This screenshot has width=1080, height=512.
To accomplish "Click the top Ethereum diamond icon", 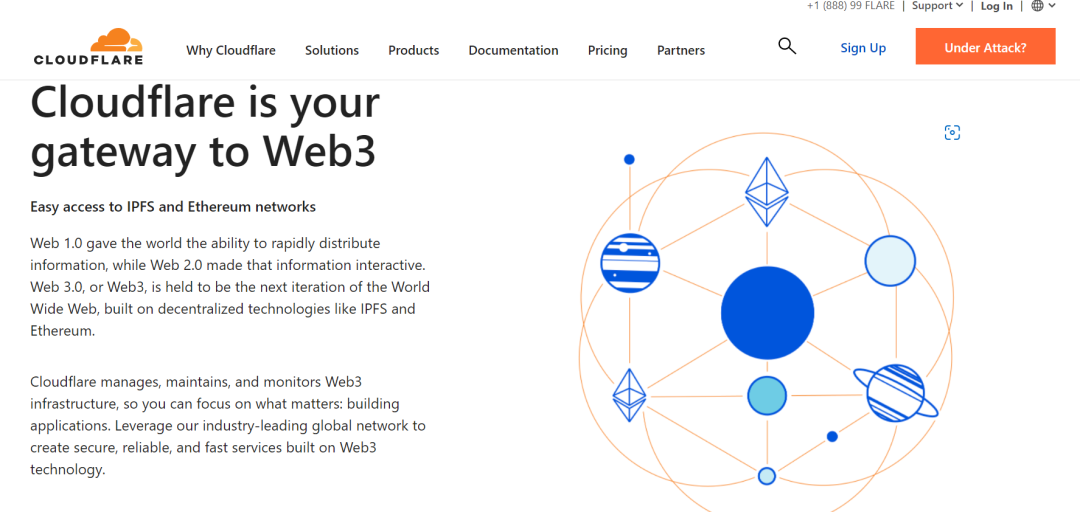I will pos(767,191).
